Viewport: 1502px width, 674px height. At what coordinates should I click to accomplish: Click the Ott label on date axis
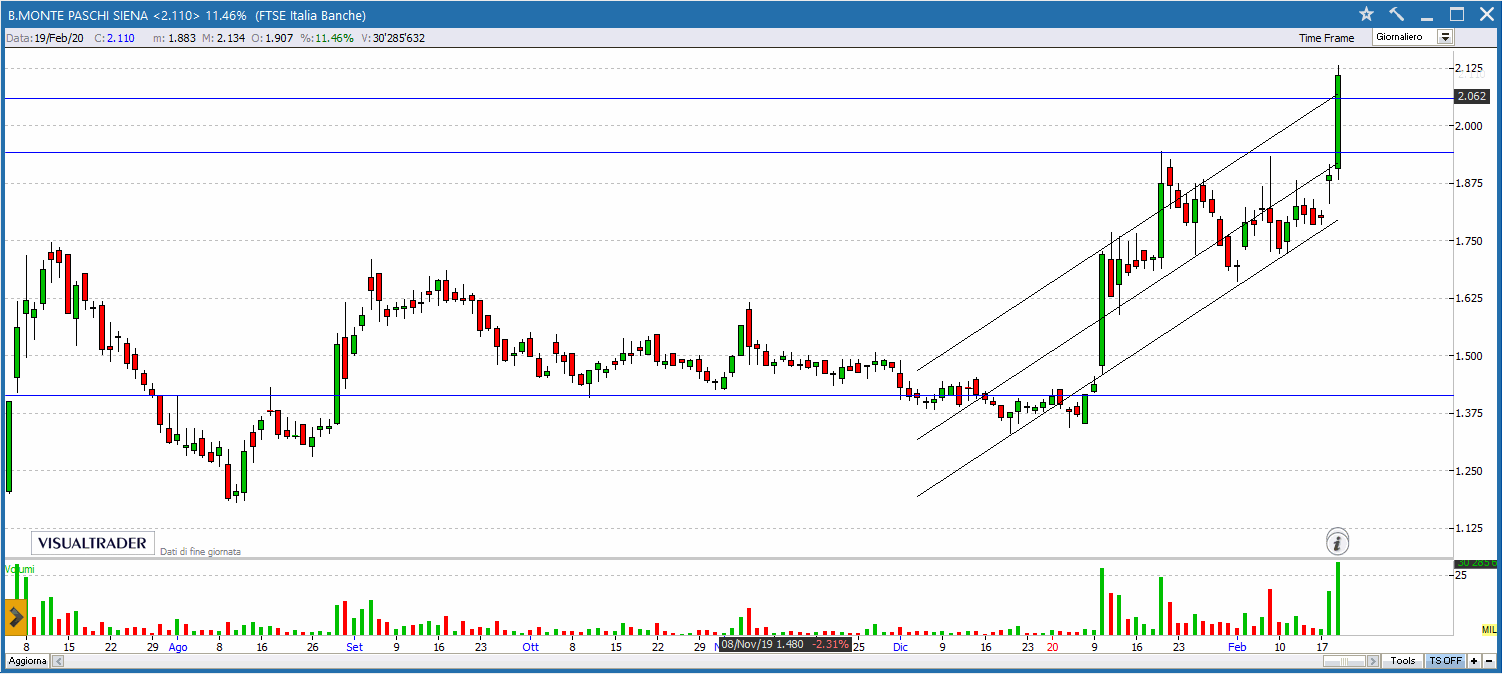530,647
